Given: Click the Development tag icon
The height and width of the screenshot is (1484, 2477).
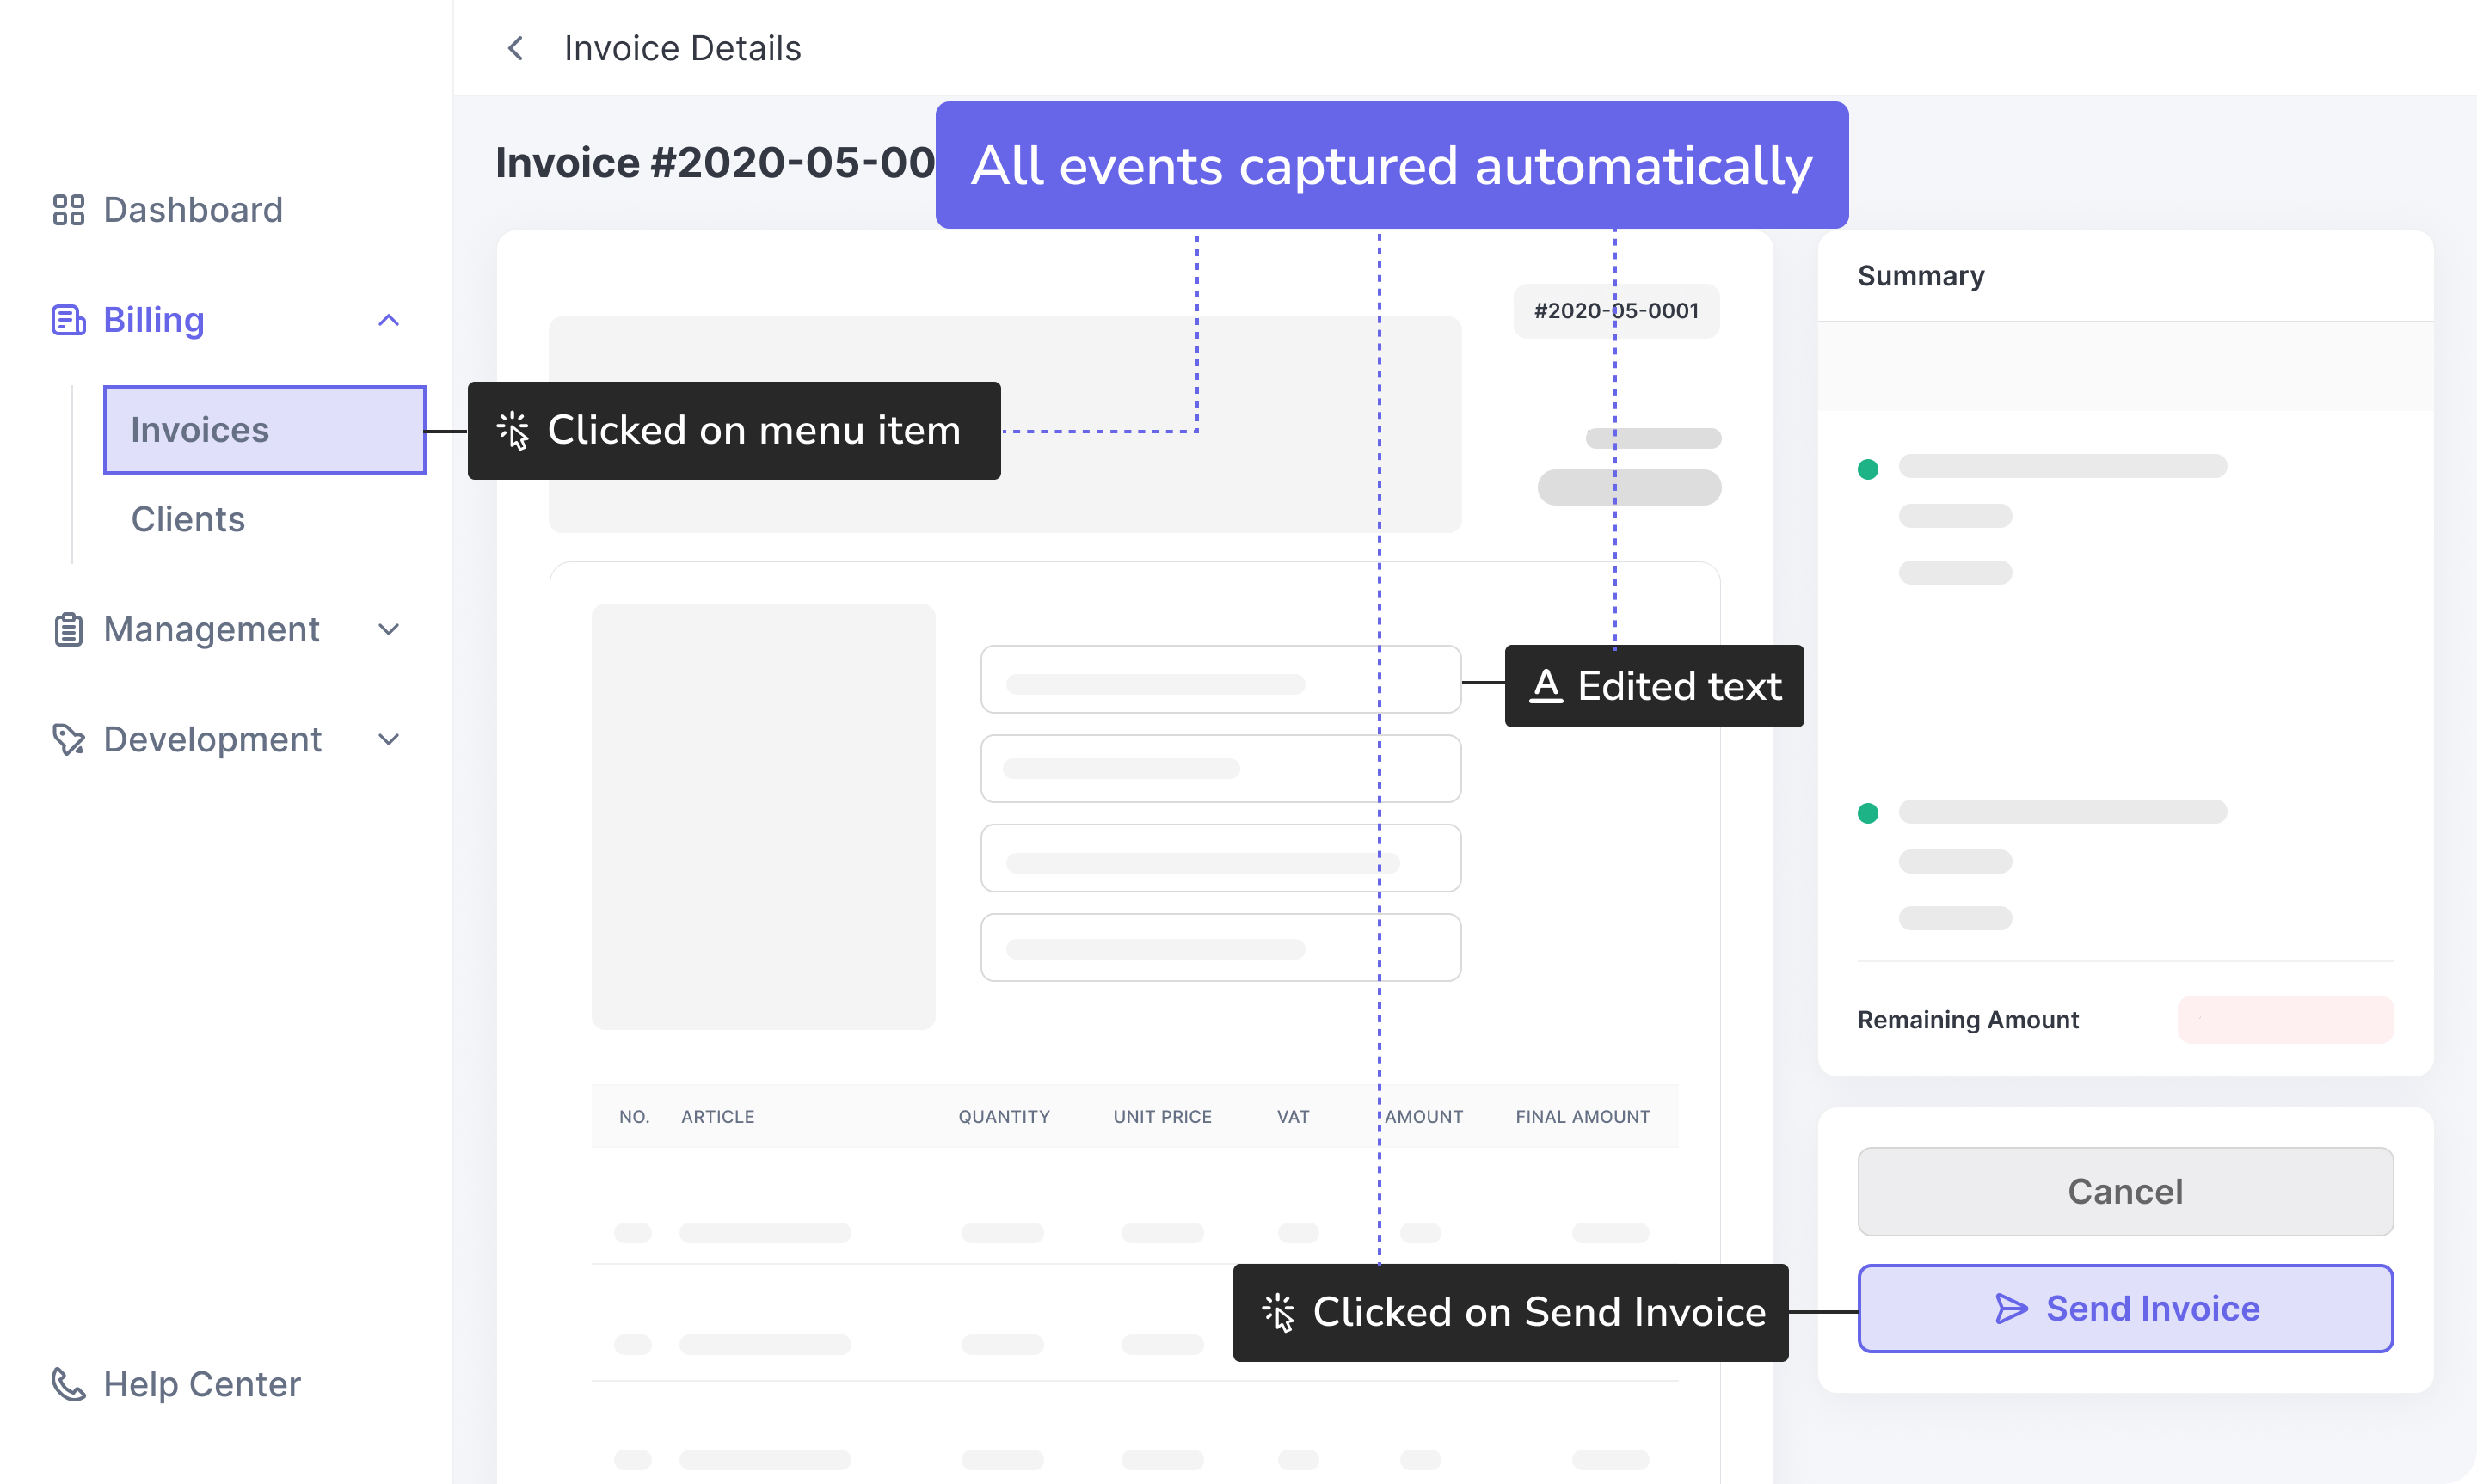Looking at the screenshot, I should (68, 739).
